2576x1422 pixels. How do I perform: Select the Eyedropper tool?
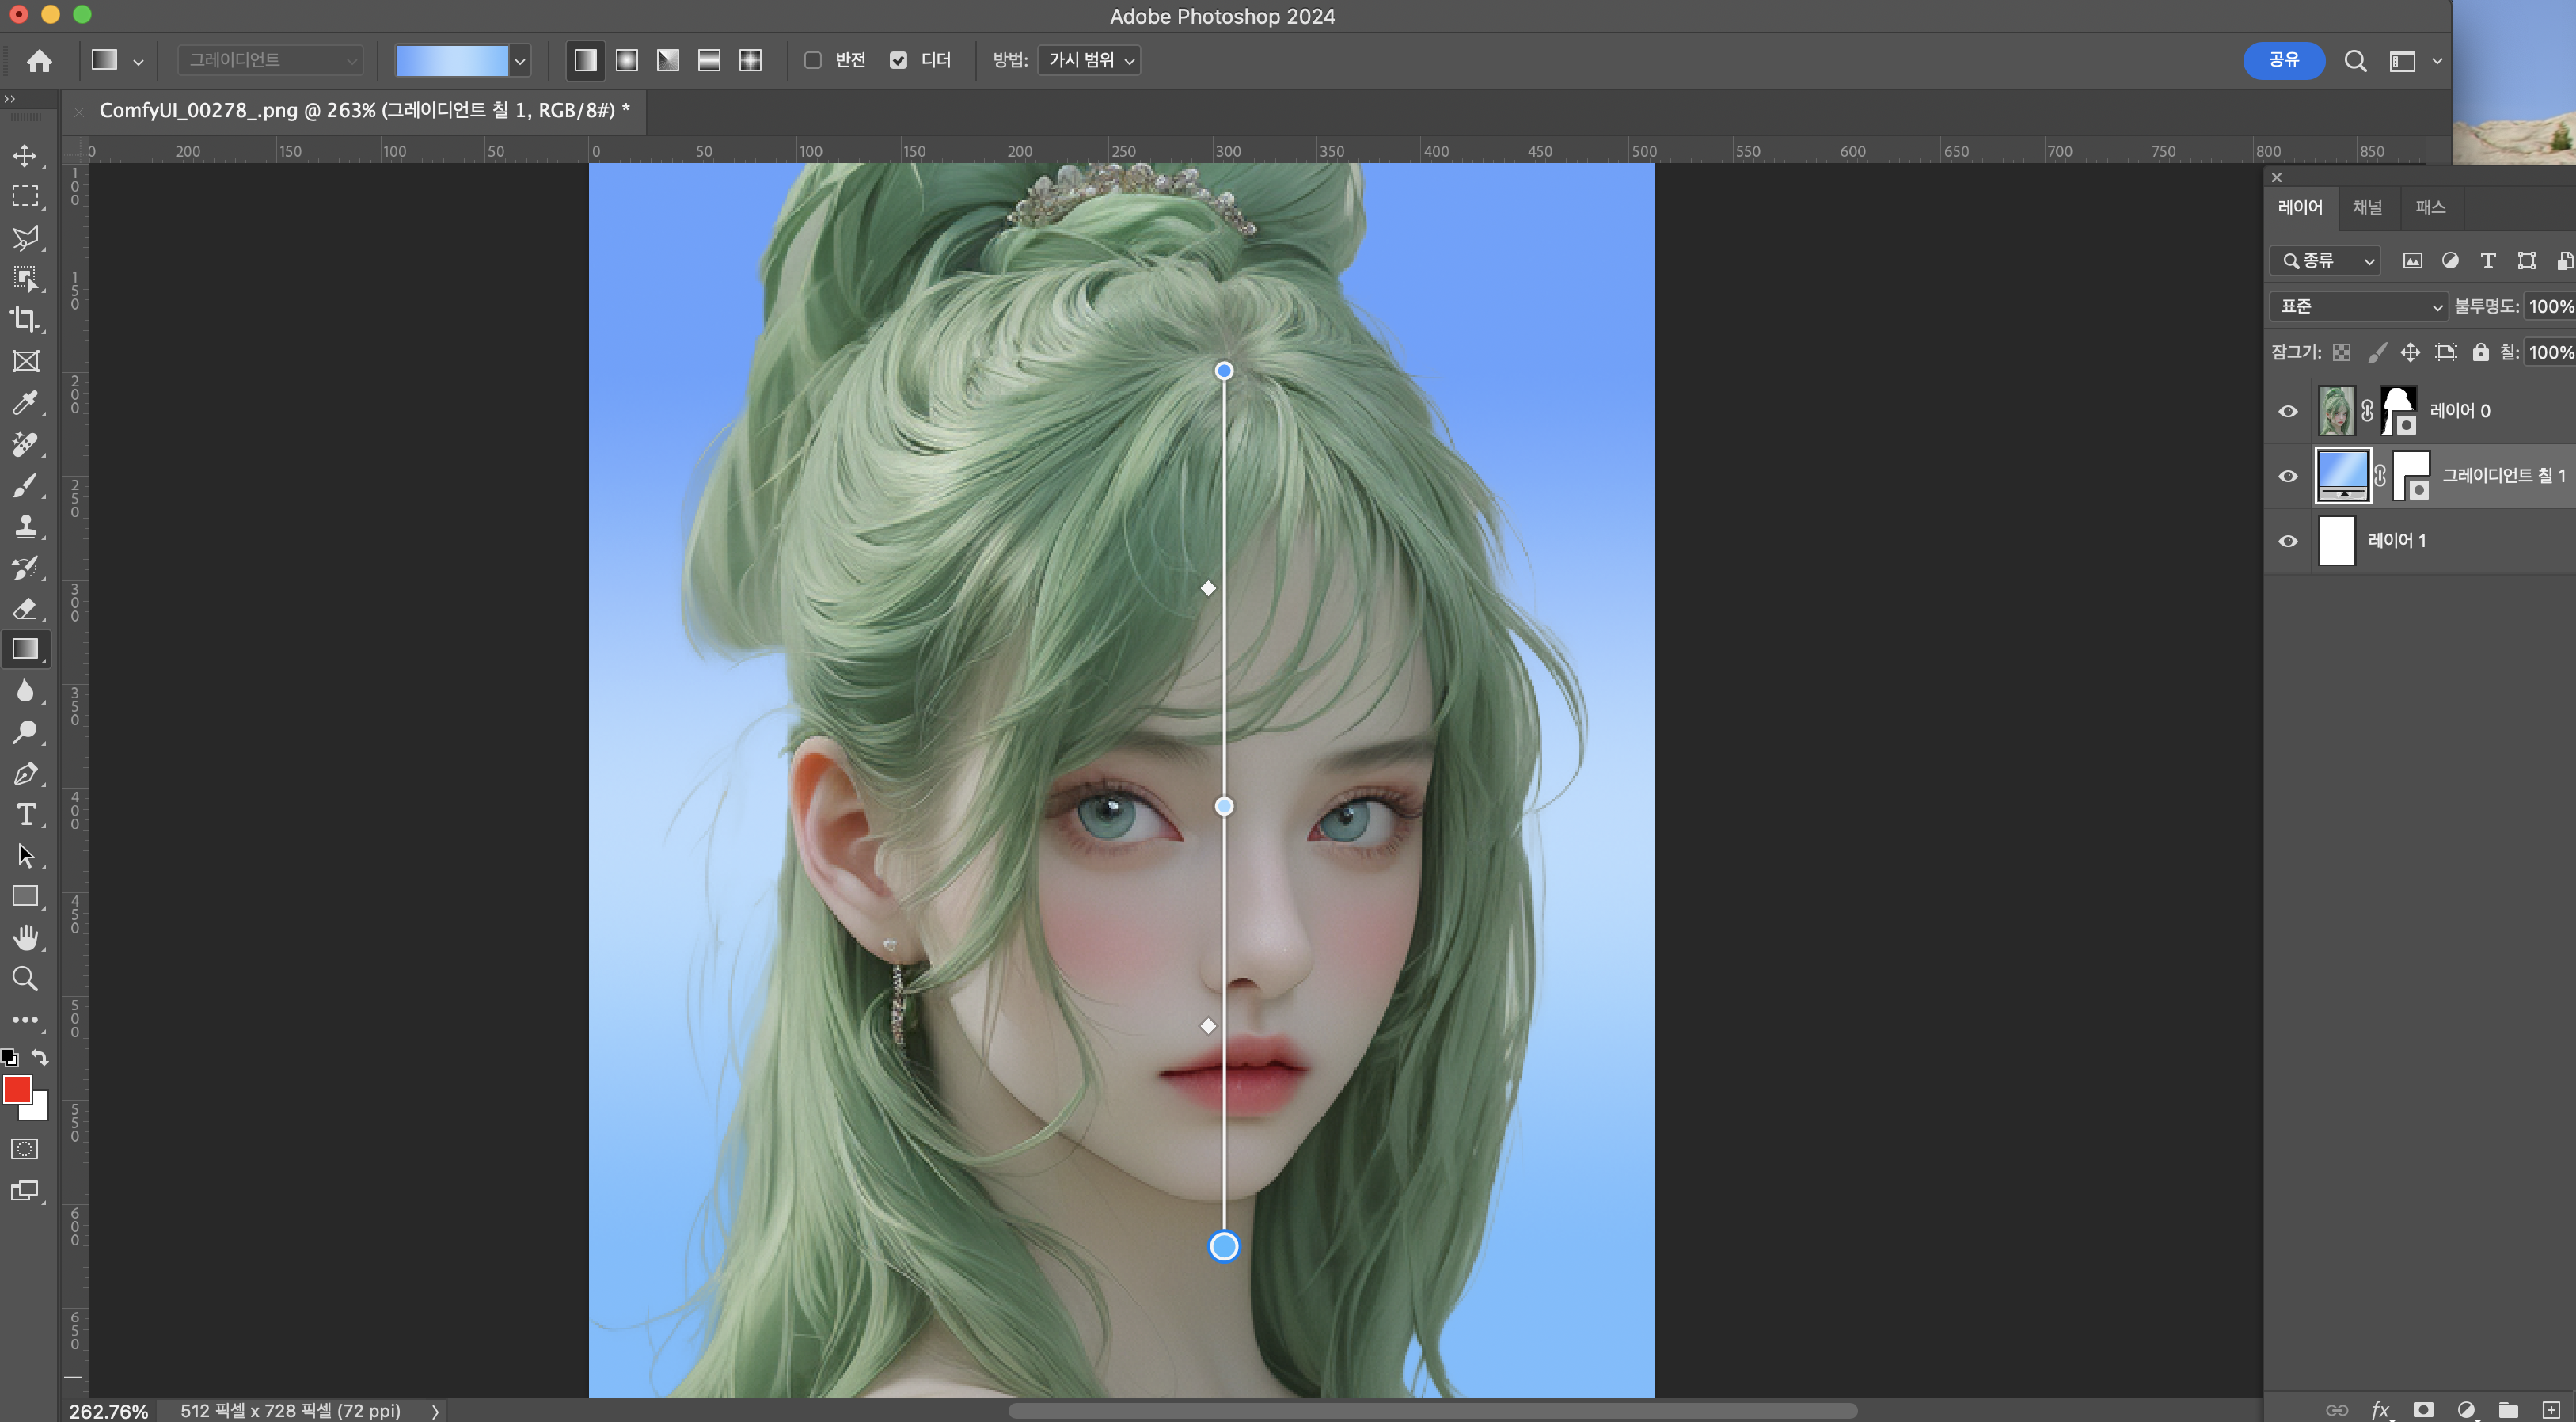click(25, 403)
